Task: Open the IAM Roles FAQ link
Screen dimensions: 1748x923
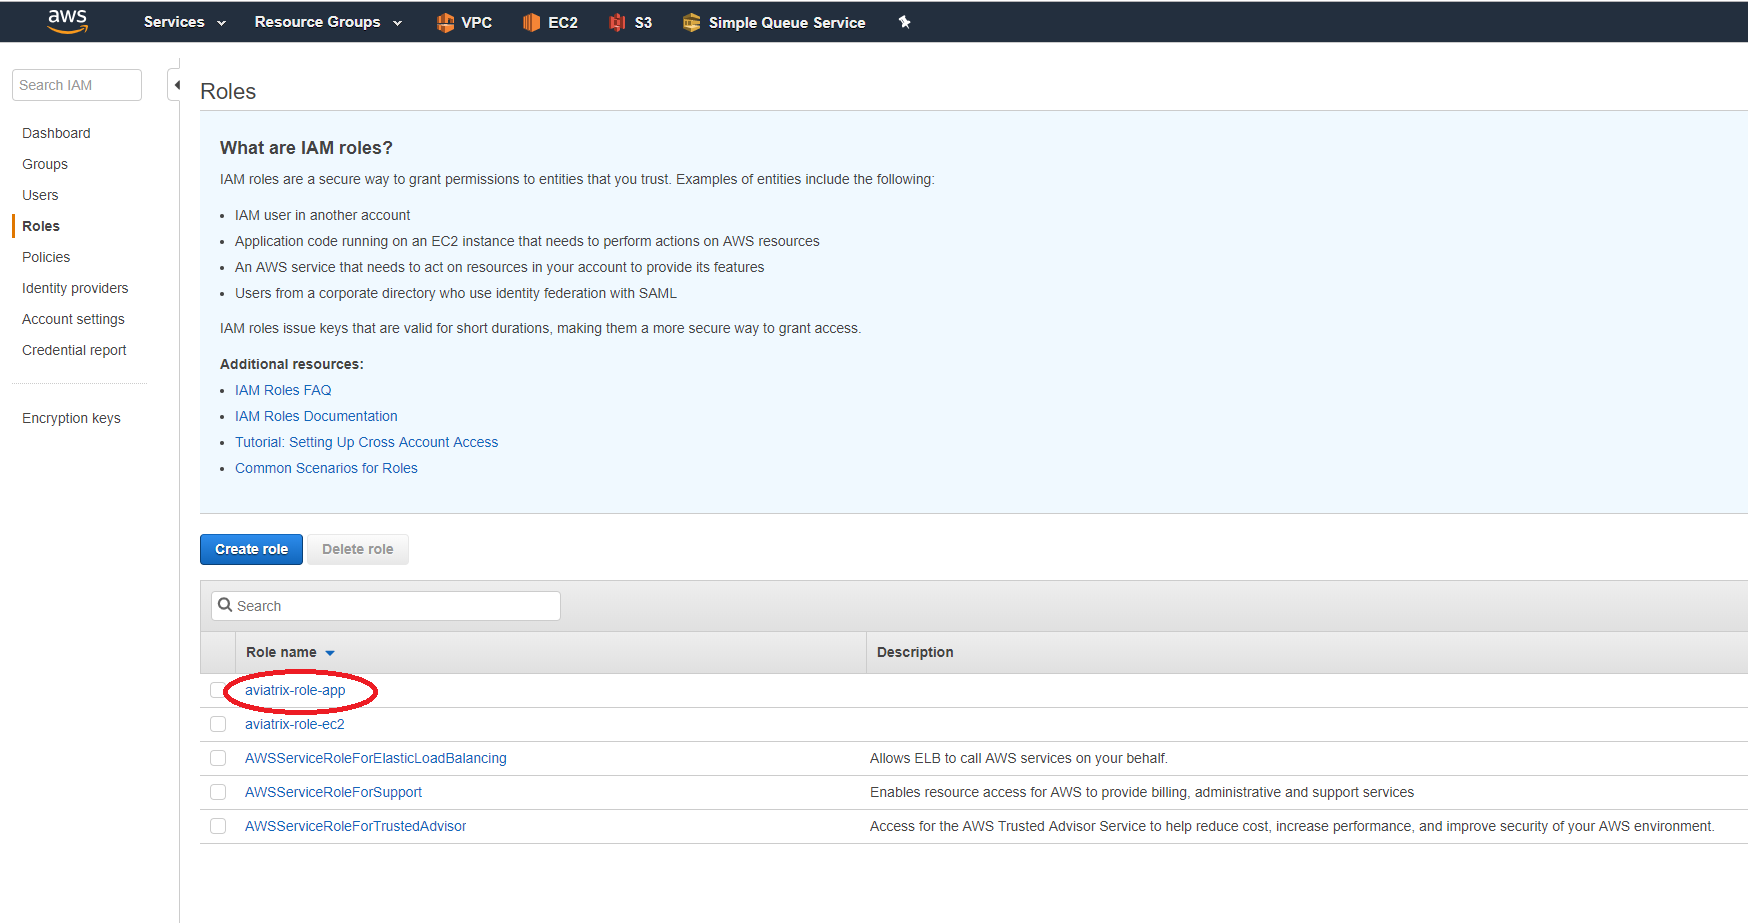Action: tap(283, 390)
